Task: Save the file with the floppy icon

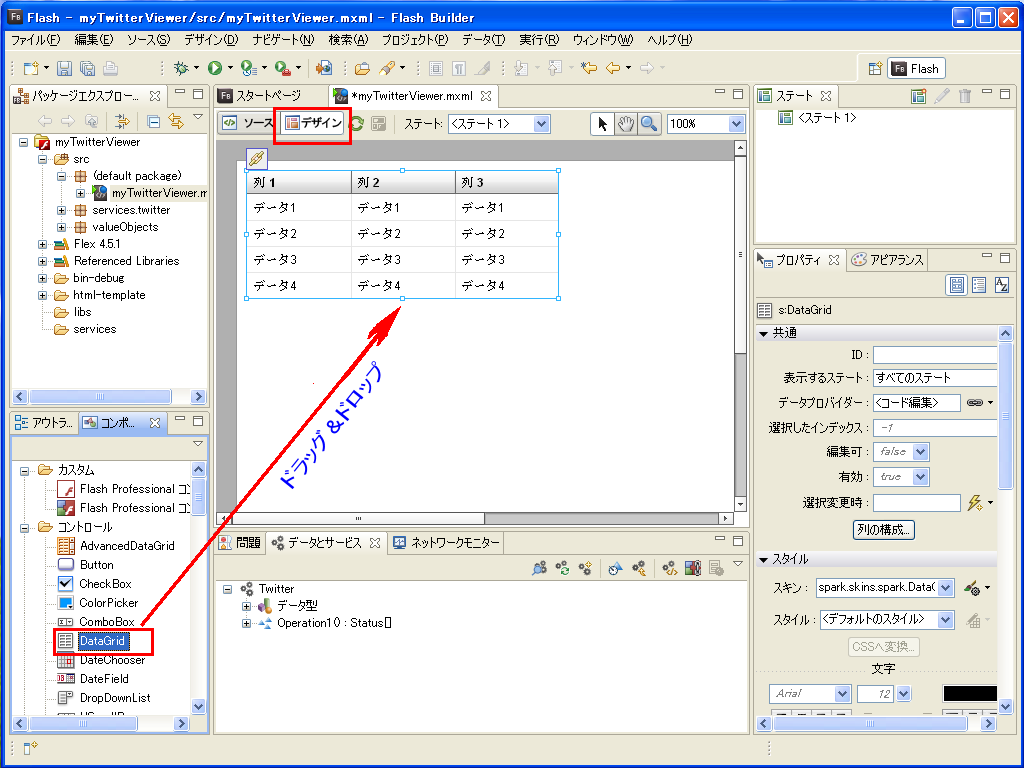Action: 64,68
